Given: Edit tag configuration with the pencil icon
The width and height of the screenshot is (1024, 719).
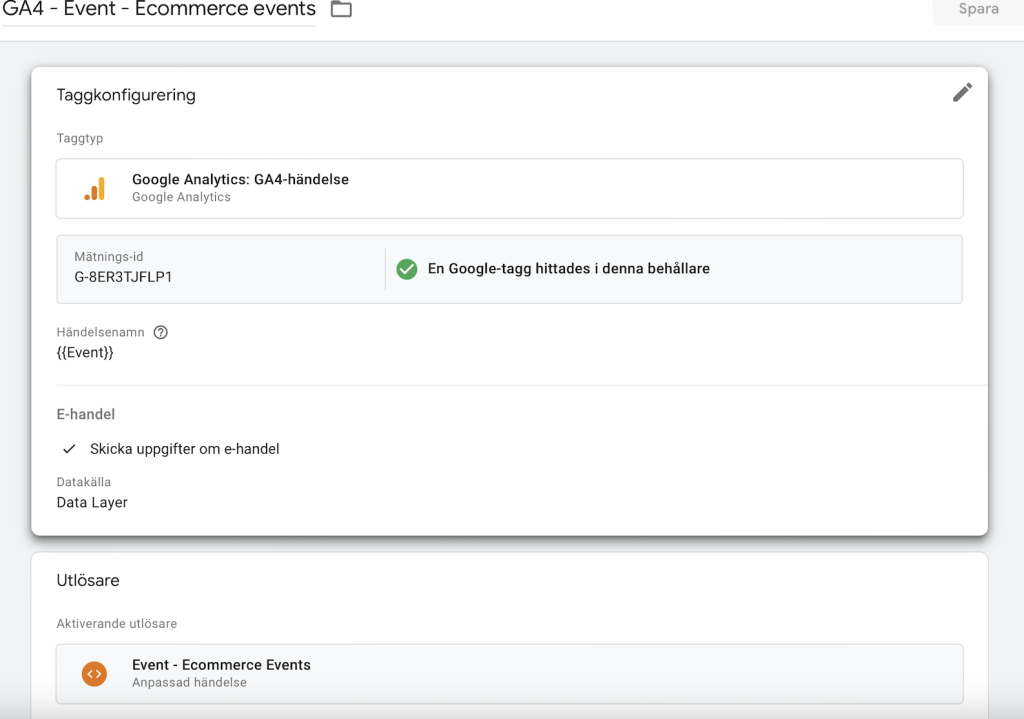Looking at the screenshot, I should tap(962, 93).
